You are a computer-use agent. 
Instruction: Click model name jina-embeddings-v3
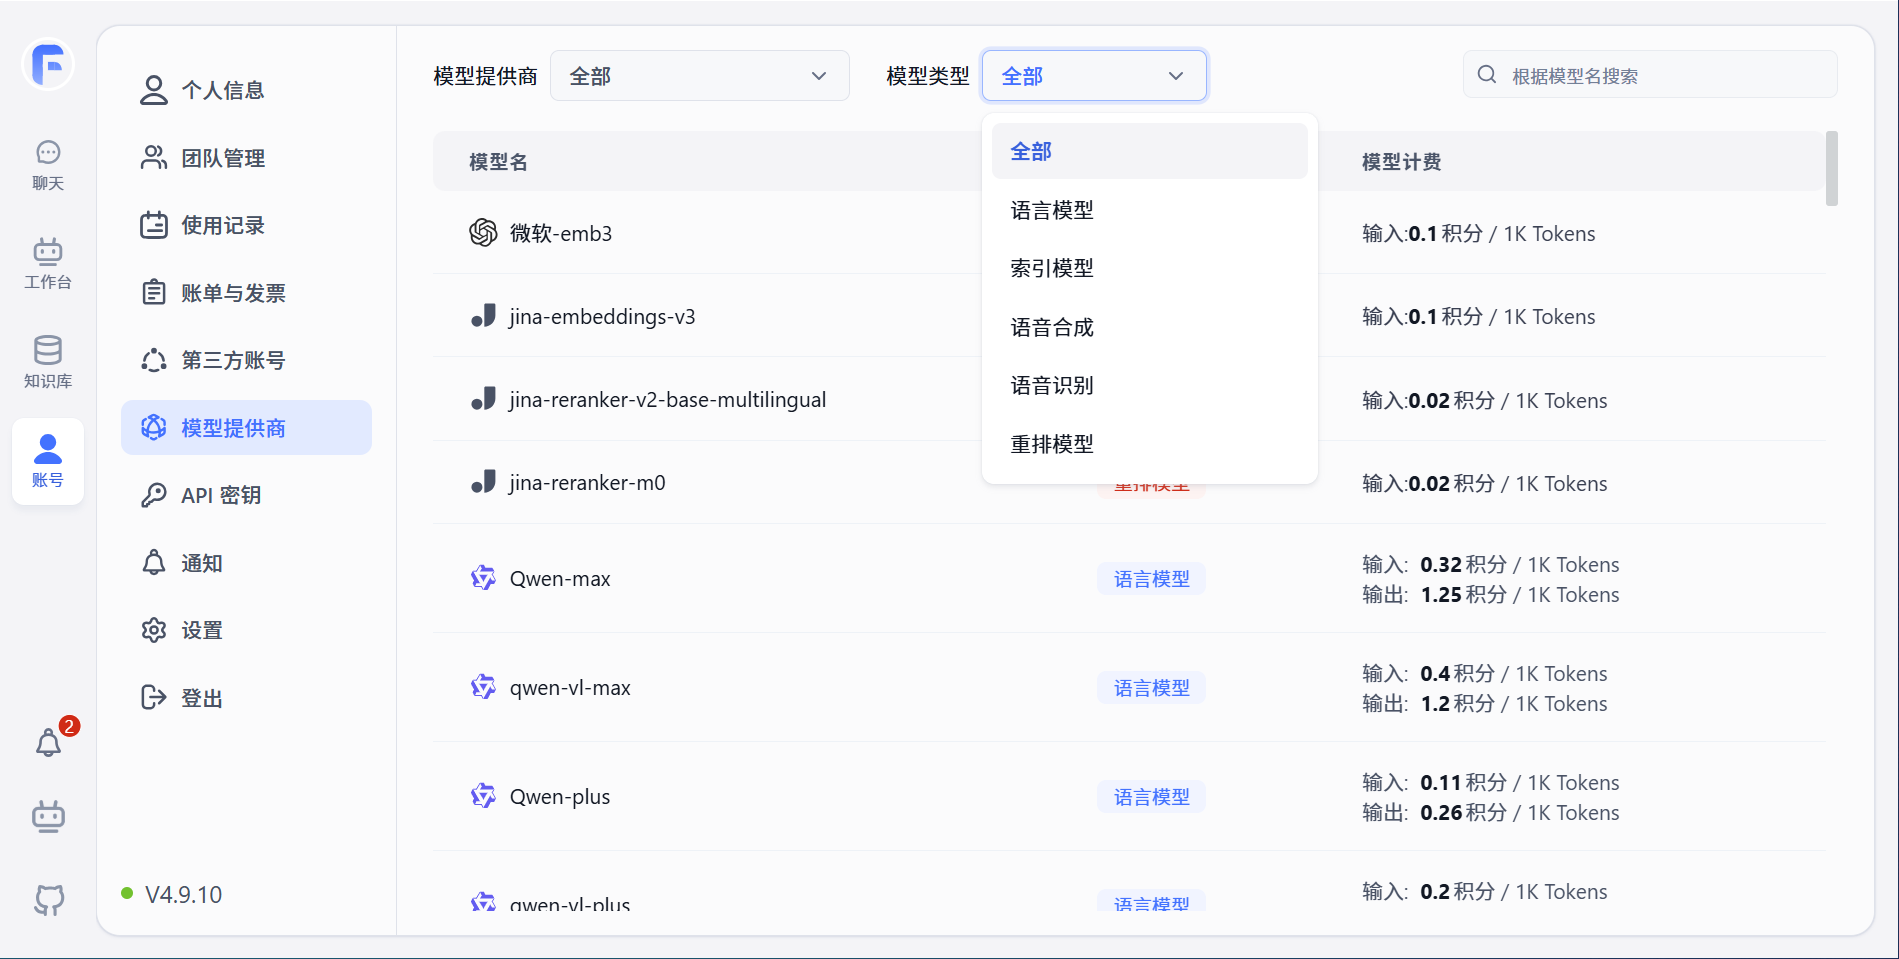[x=602, y=316]
